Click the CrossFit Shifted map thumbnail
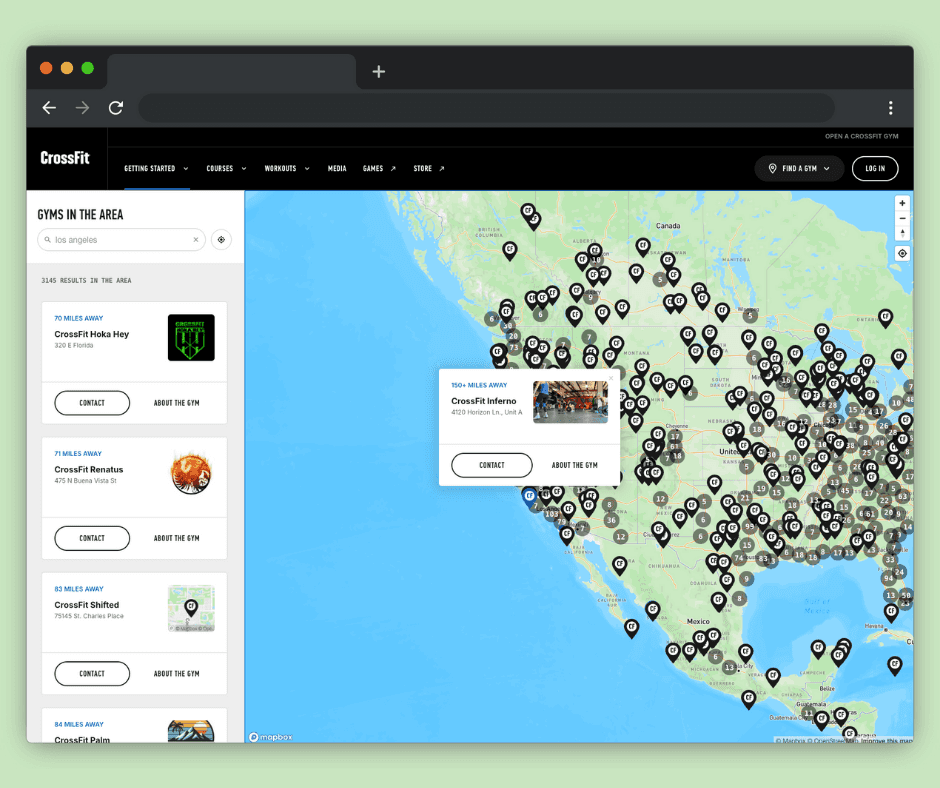Viewport: 940px width, 788px height. [x=191, y=609]
